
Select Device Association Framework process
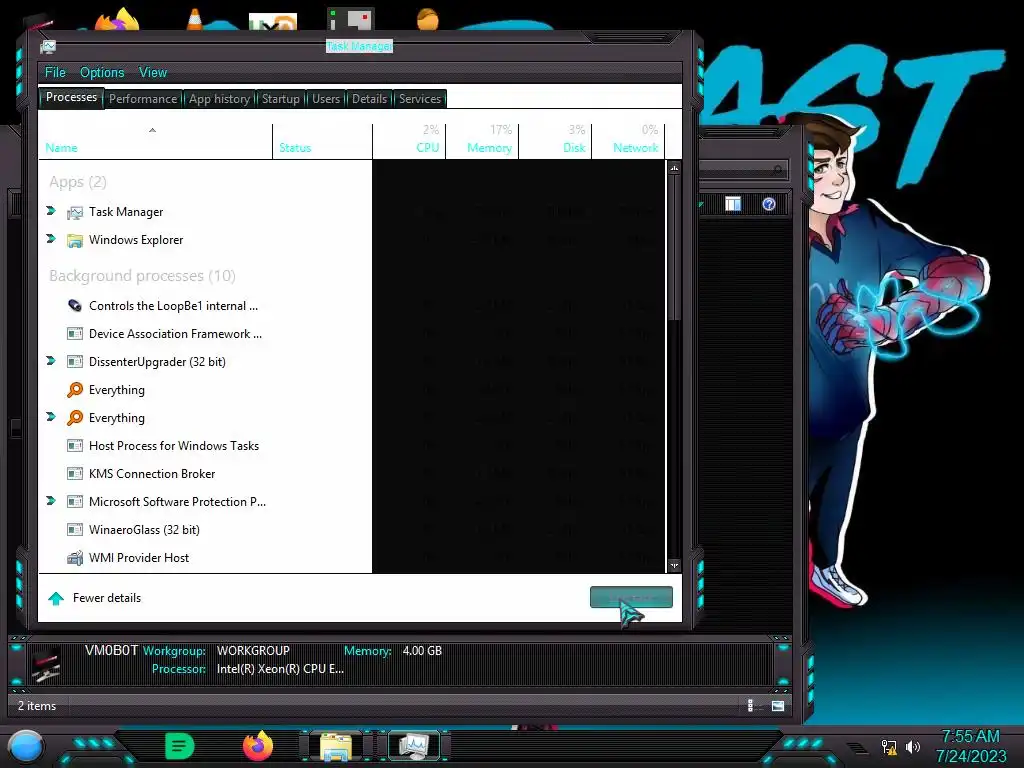tap(353, 334)
